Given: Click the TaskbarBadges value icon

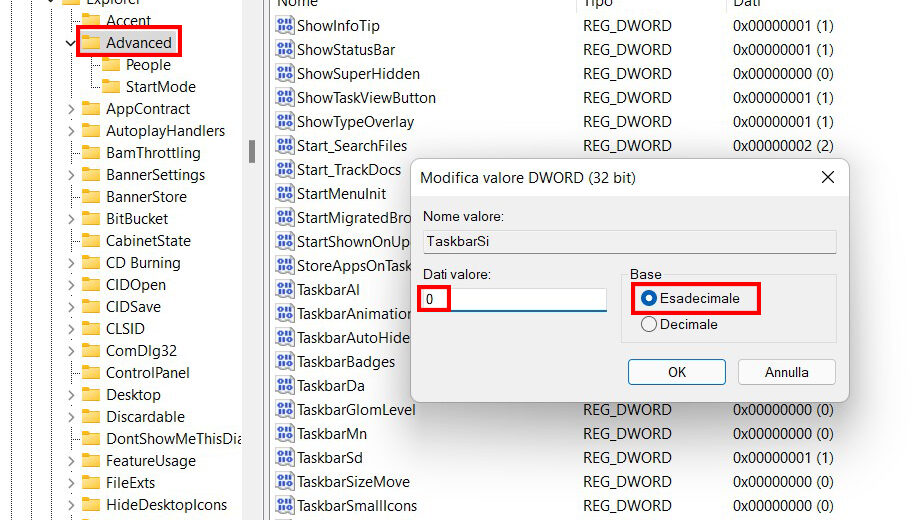Looking at the screenshot, I should pyautogui.click(x=285, y=361).
